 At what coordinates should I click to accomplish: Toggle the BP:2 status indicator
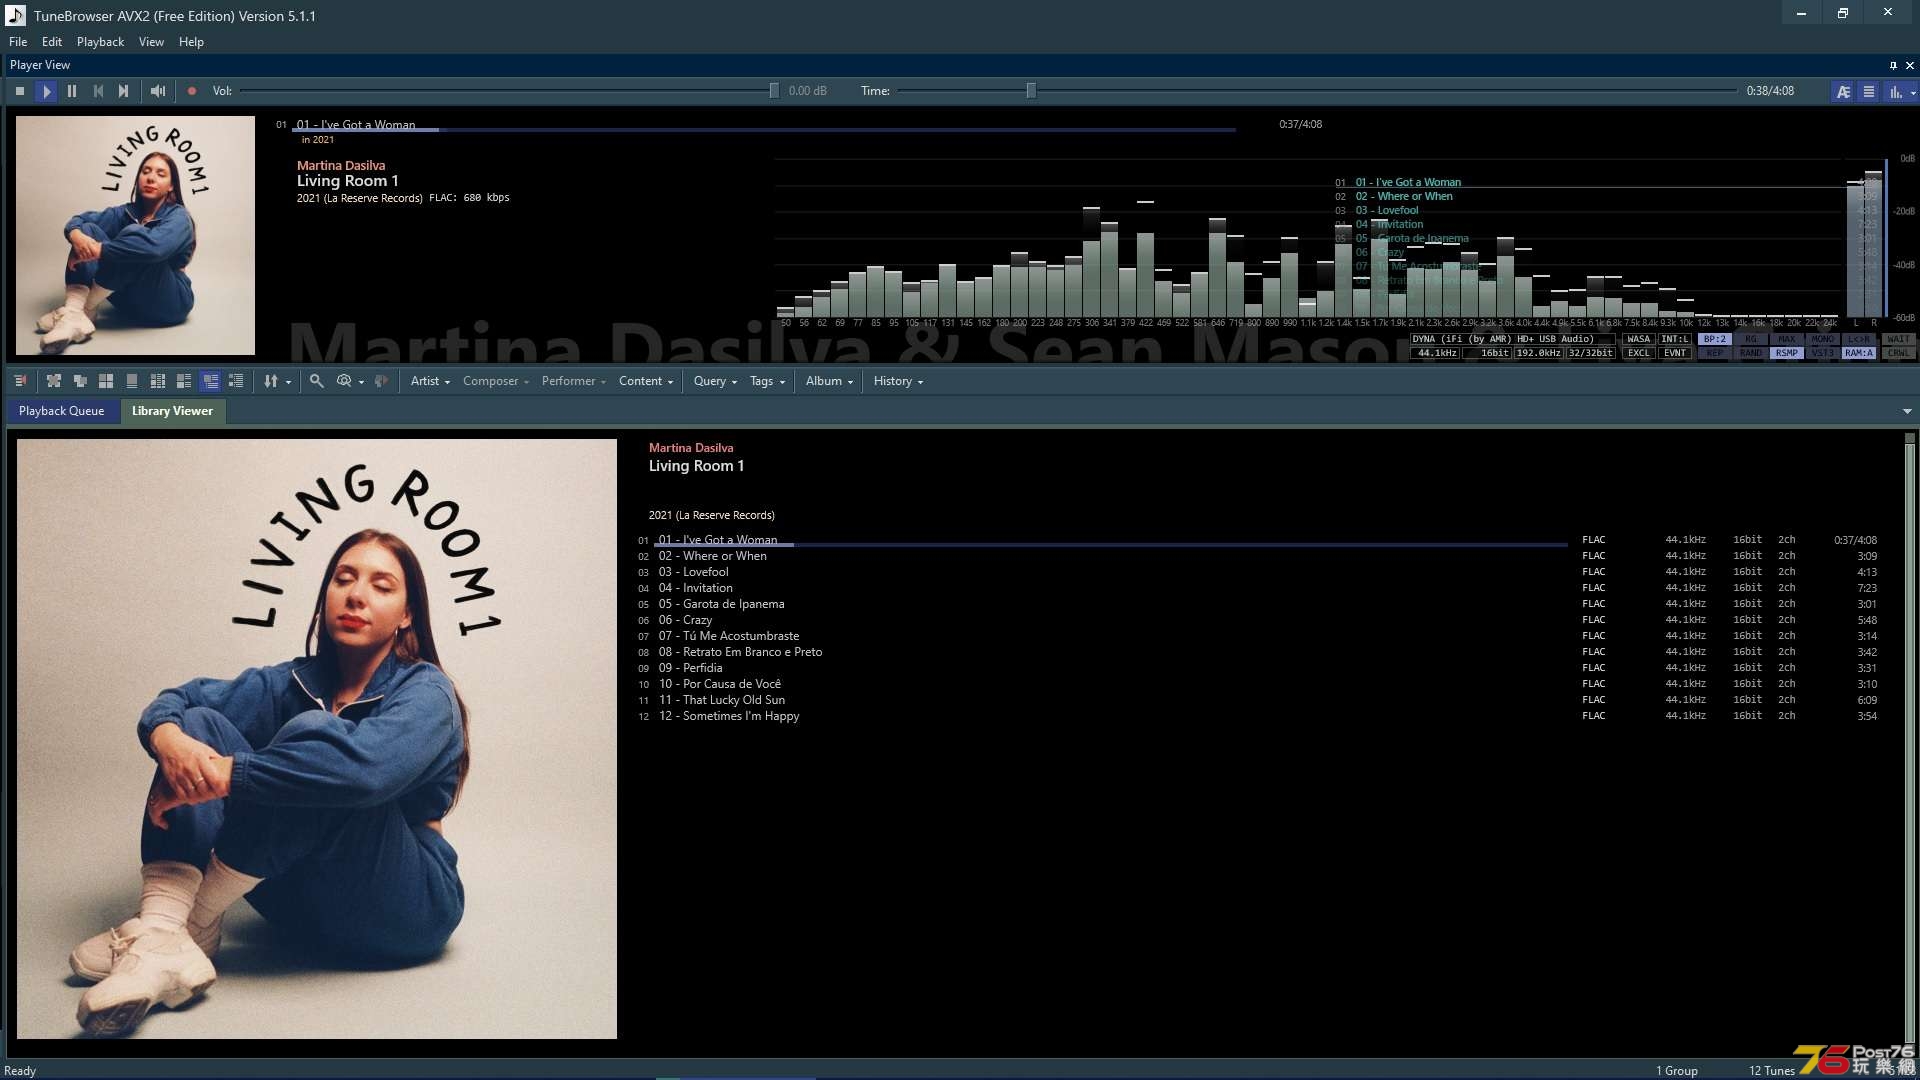[1715, 339]
